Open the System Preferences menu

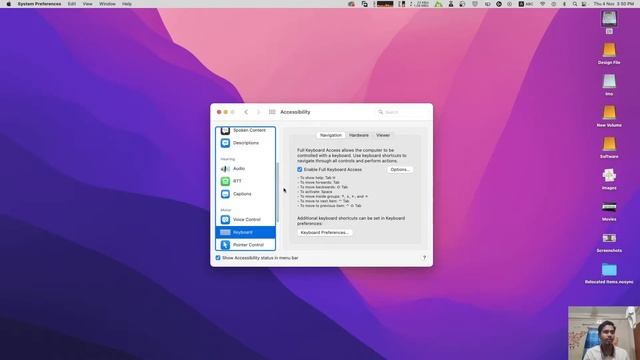coord(39,4)
